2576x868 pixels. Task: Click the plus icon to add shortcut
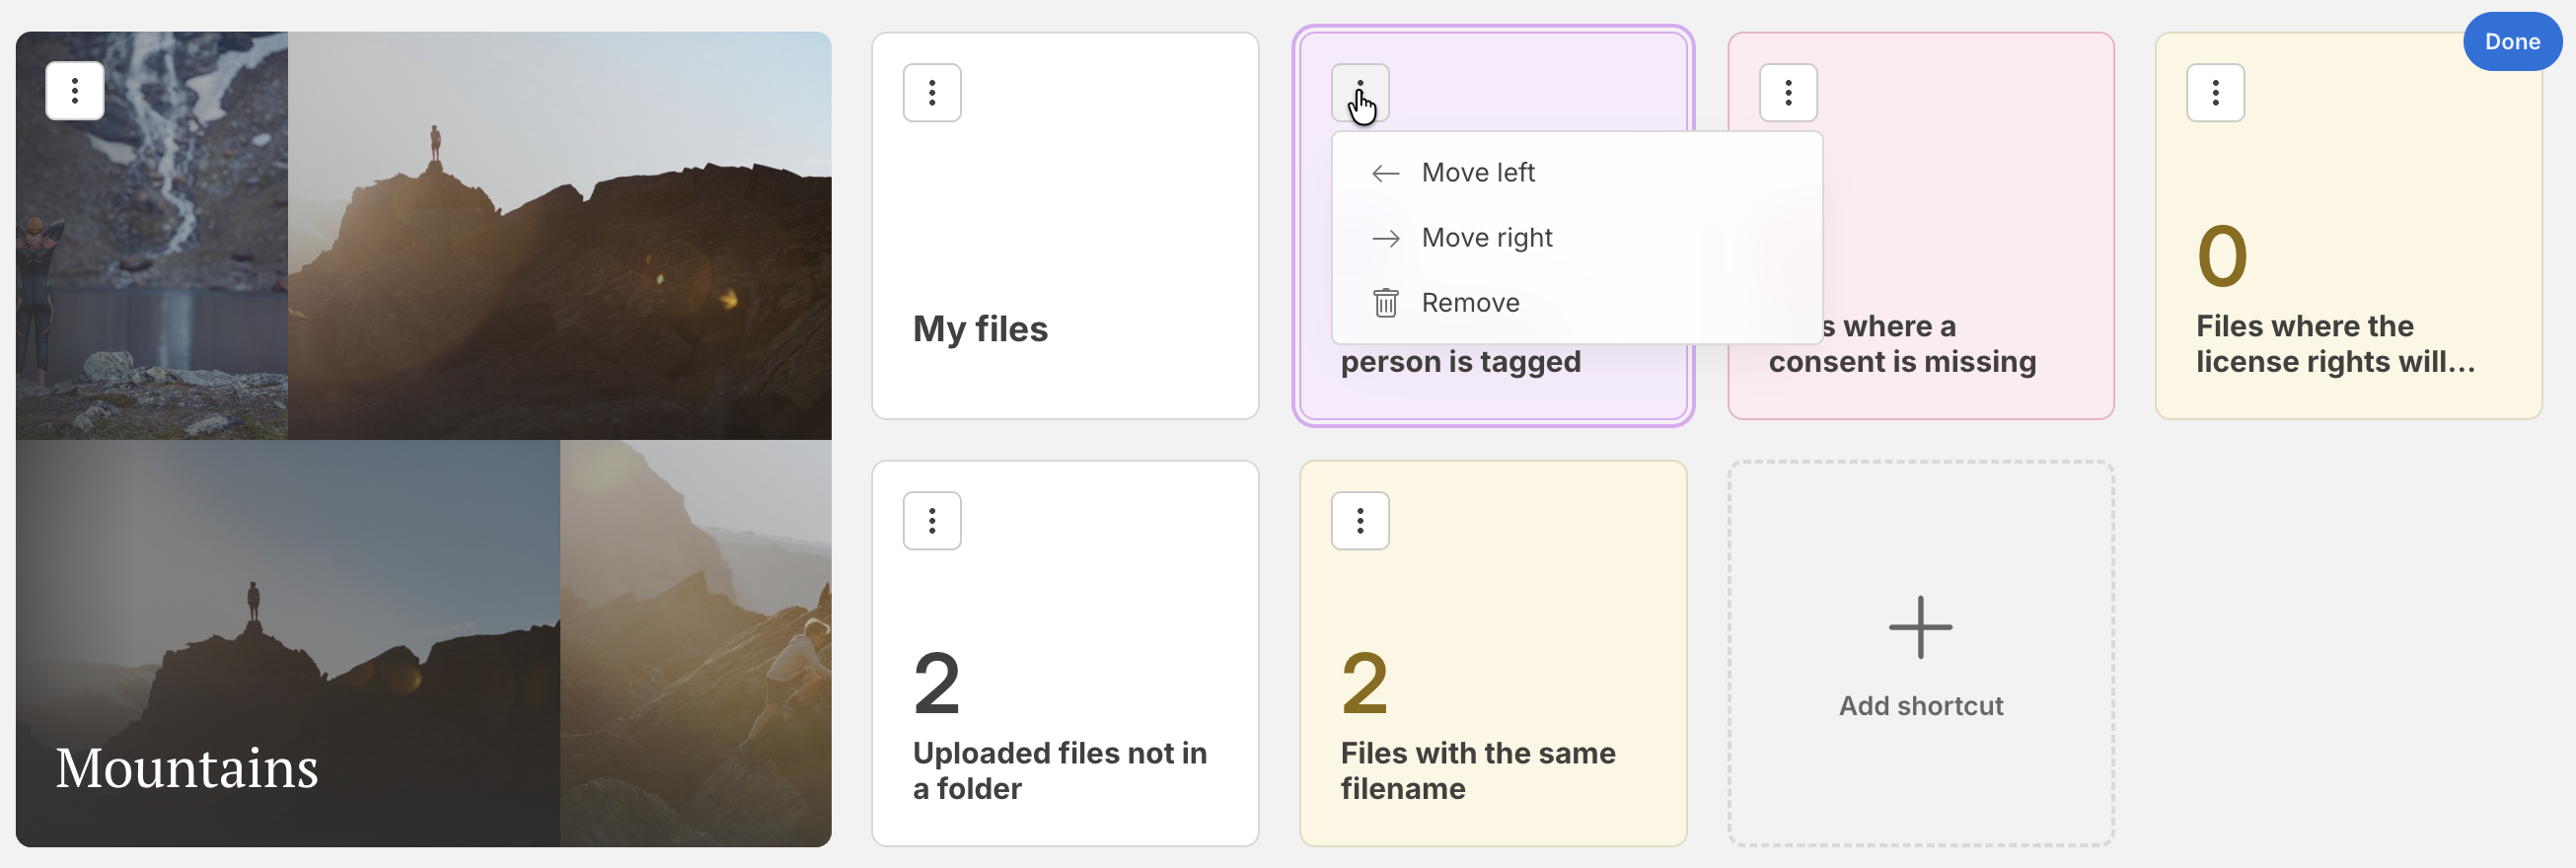pos(1919,628)
